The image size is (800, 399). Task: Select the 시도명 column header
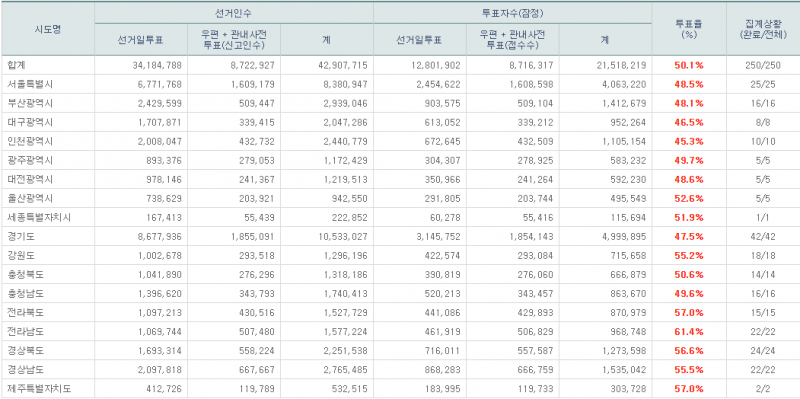48,29
